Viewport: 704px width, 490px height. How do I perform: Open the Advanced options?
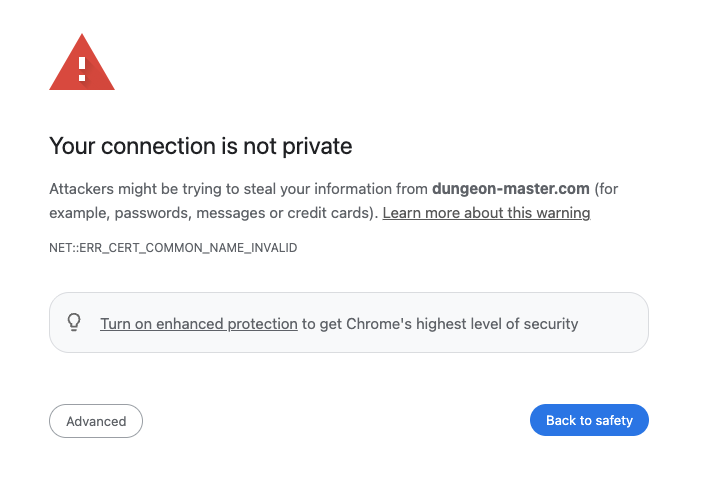point(96,421)
